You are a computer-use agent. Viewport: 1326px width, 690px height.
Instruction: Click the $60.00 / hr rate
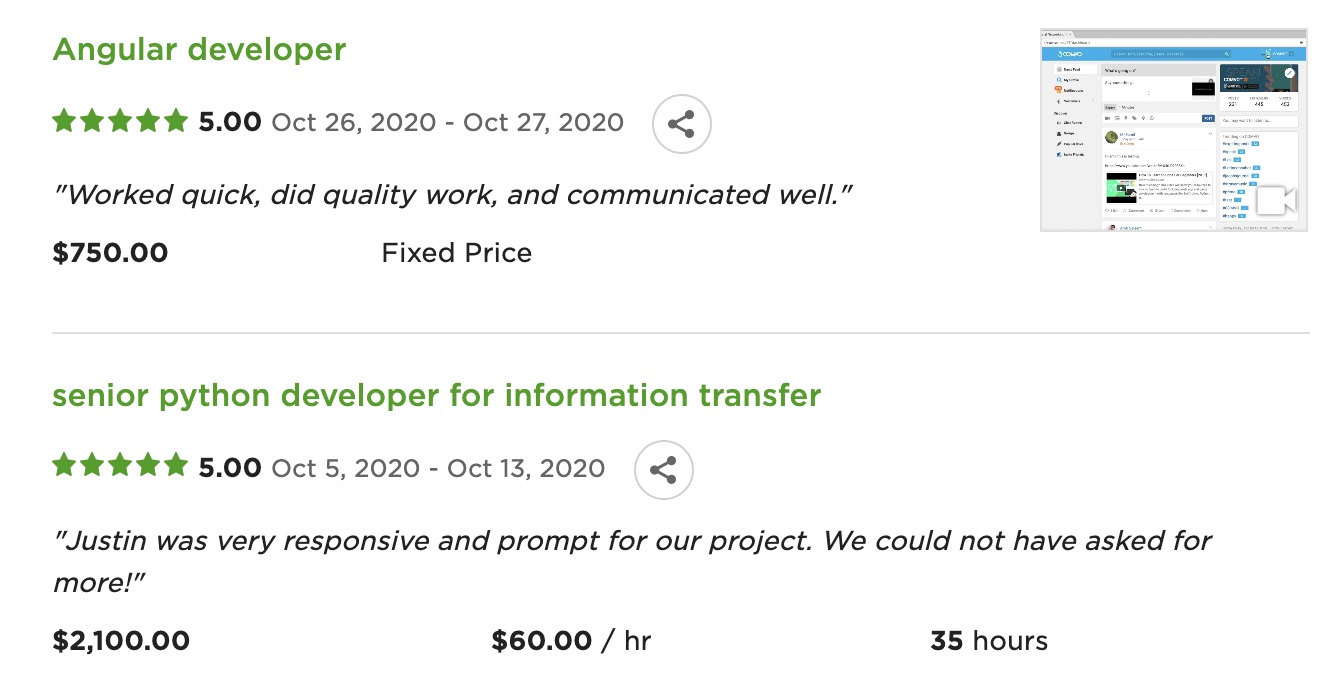coord(571,641)
